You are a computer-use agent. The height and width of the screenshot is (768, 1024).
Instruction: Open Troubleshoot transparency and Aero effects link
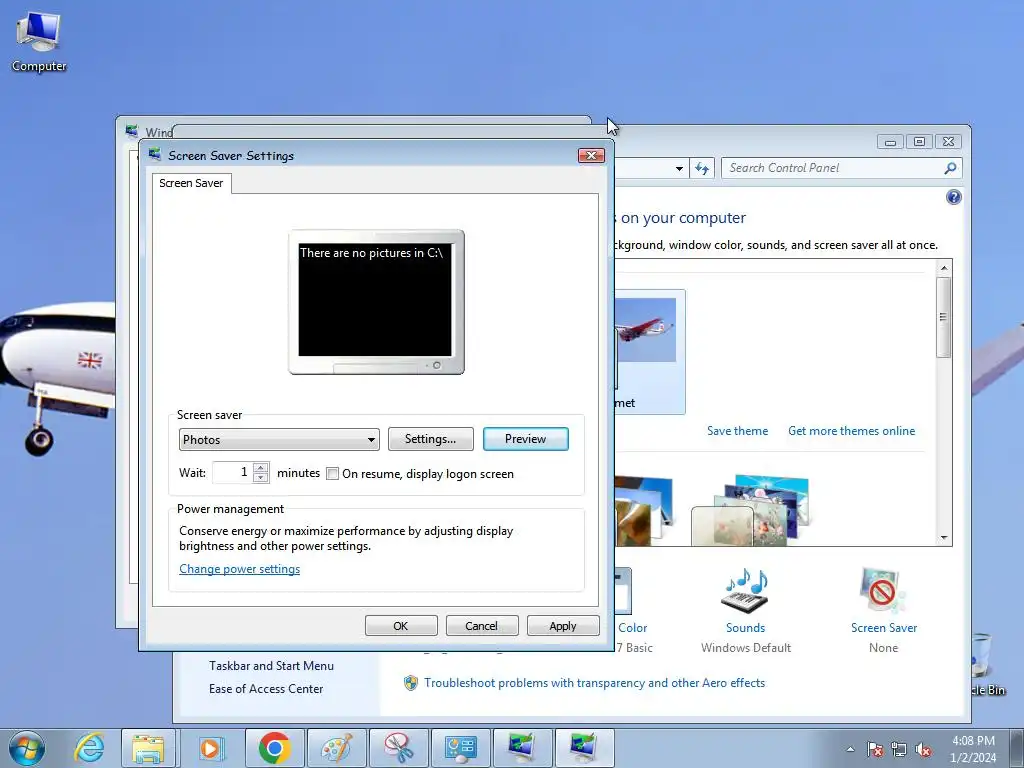pos(594,683)
